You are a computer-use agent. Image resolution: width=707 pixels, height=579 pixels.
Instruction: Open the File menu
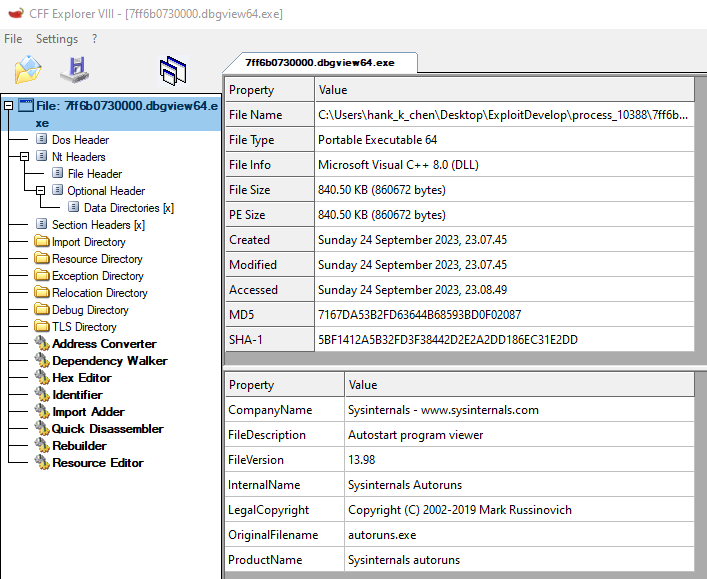click(13, 39)
